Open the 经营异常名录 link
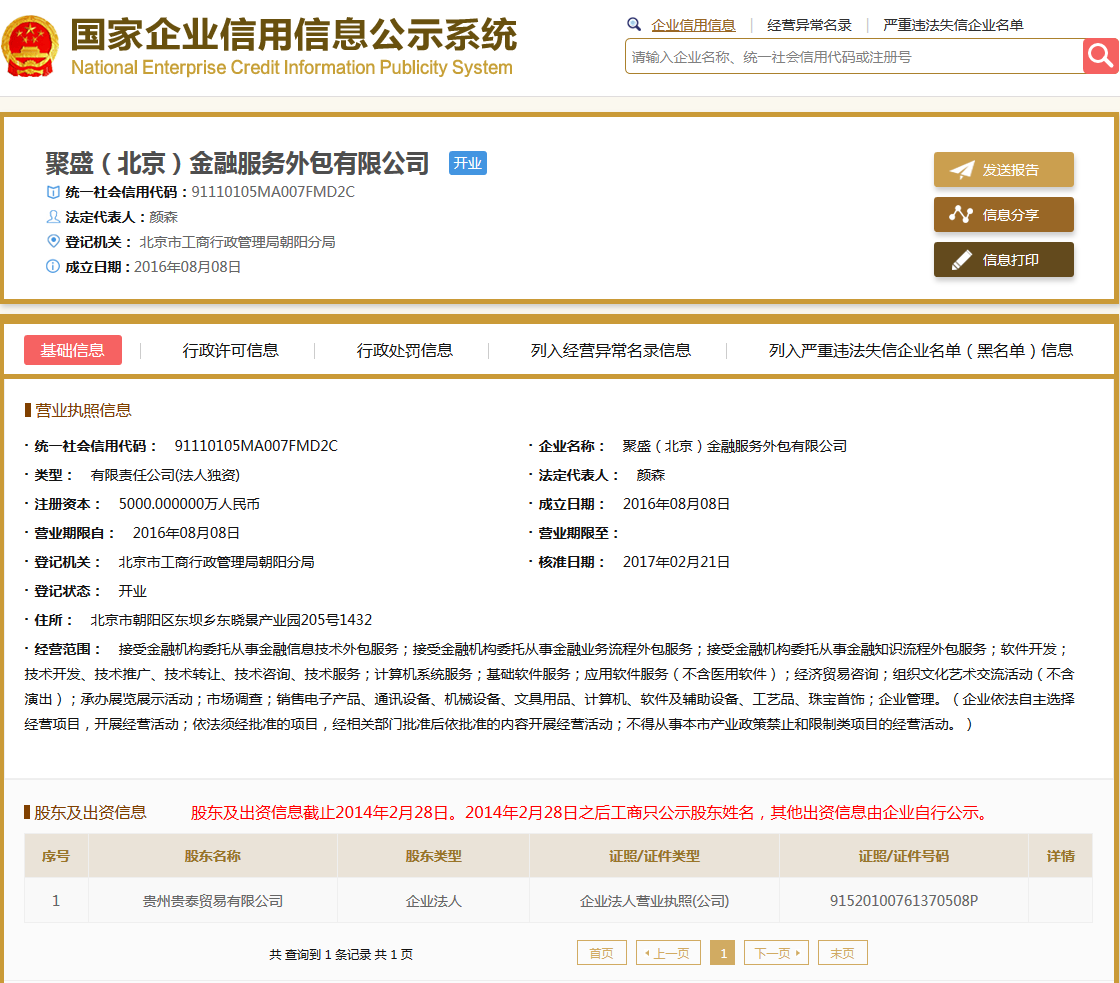This screenshot has width=1120, height=983. 809,26
